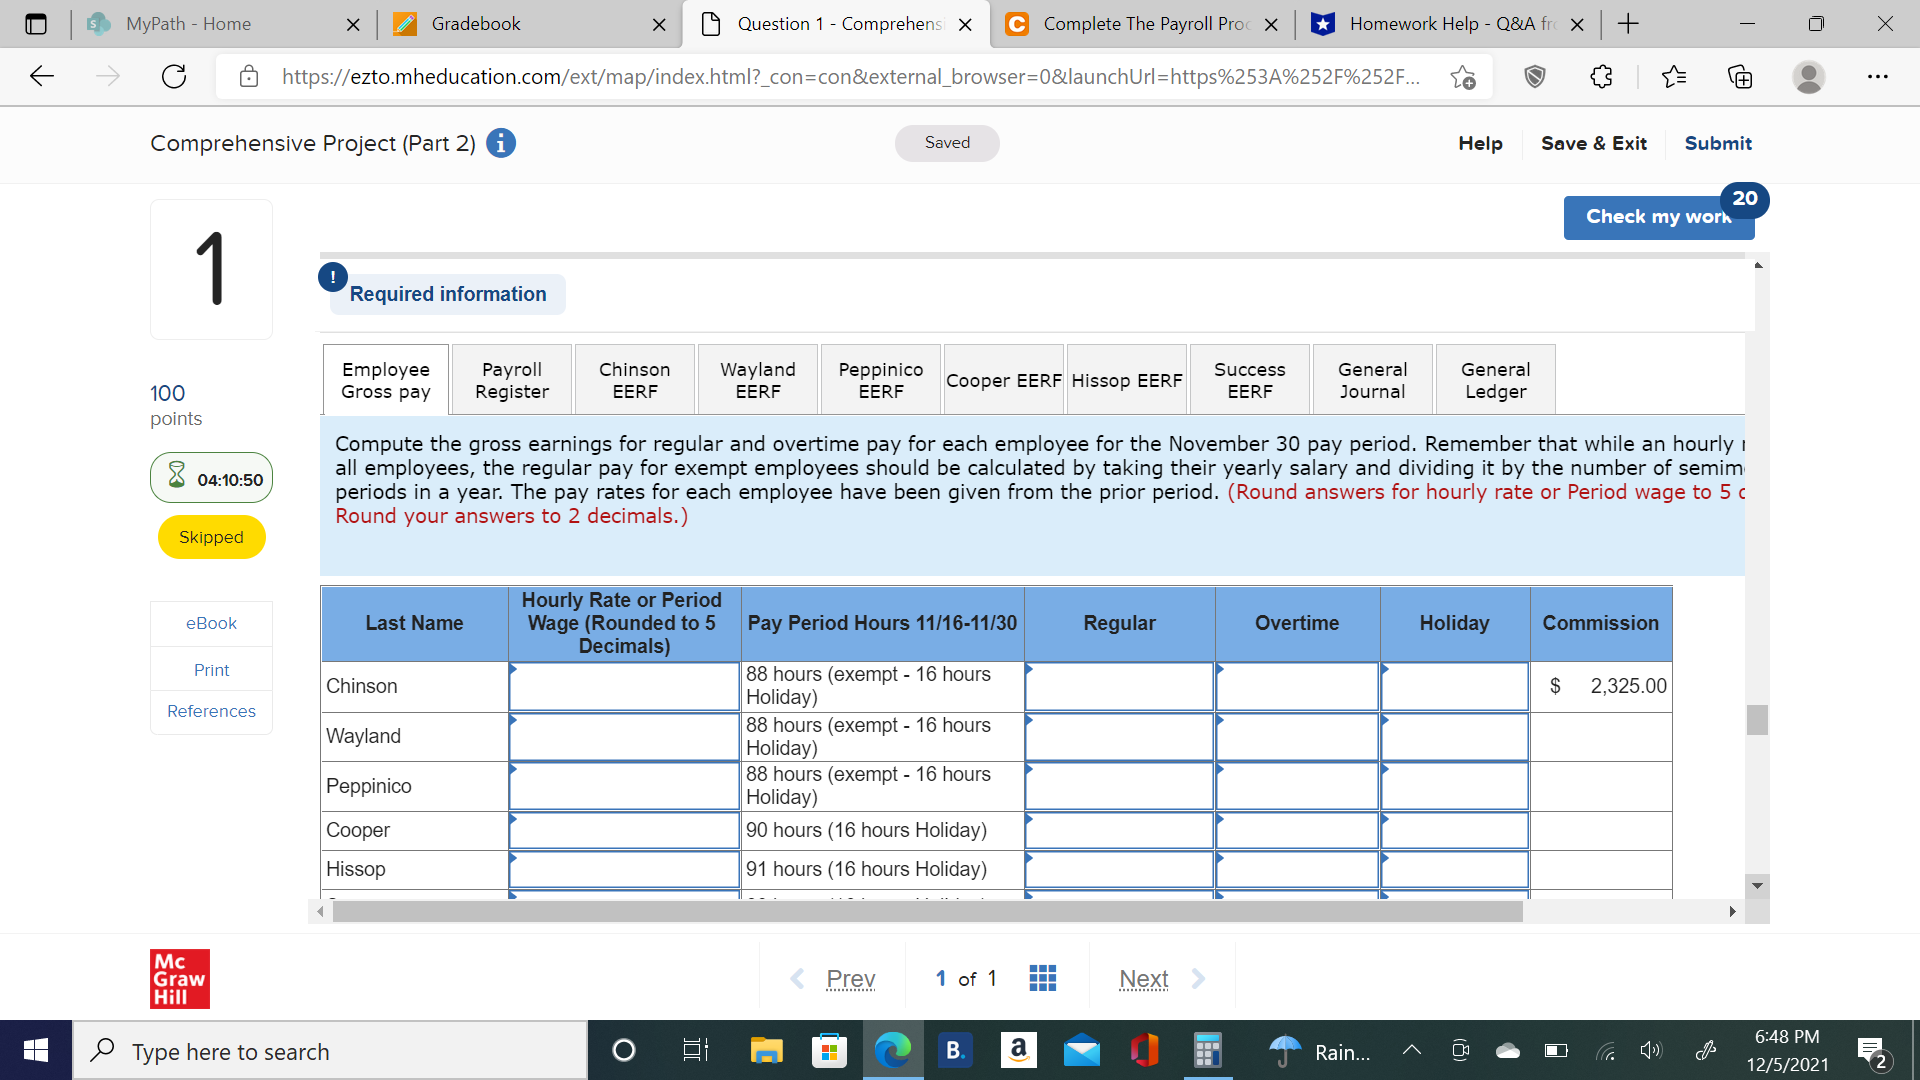1920x1080 pixels.
Task: Click the refresh page icon
Action: [x=173, y=76]
